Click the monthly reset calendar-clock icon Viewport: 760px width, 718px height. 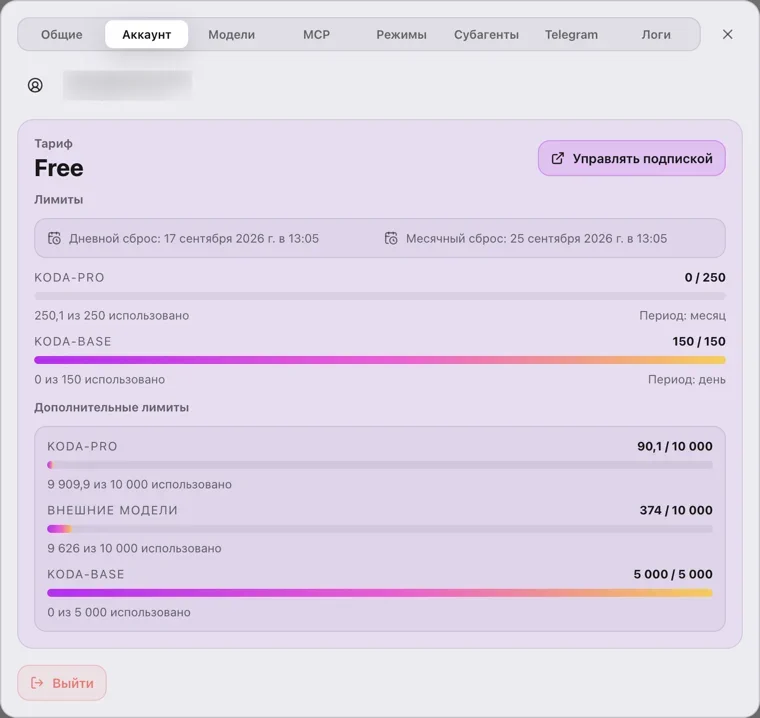(391, 239)
